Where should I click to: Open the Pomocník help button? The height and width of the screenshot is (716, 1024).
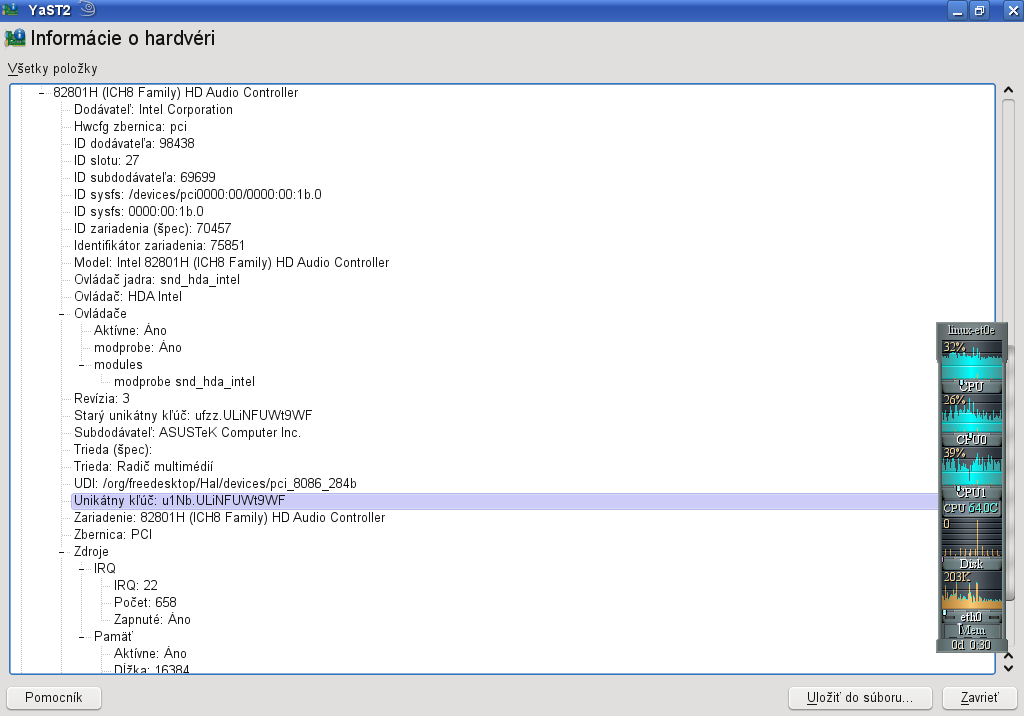tap(54, 698)
